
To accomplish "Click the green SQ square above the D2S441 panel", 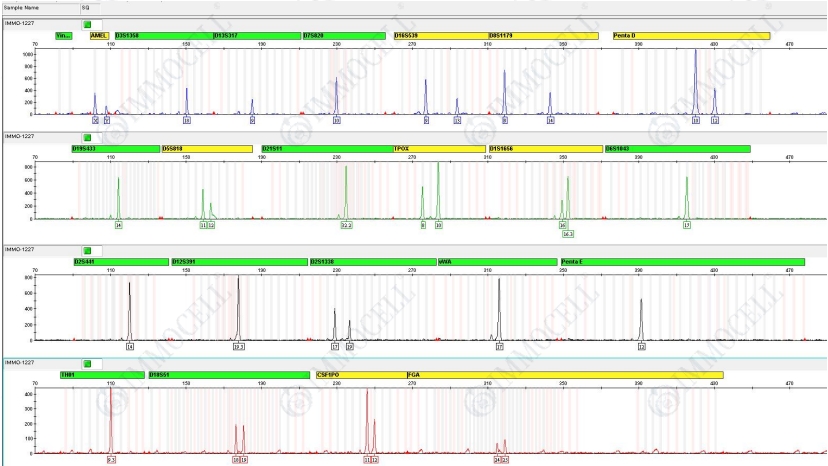I will coord(88,250).
